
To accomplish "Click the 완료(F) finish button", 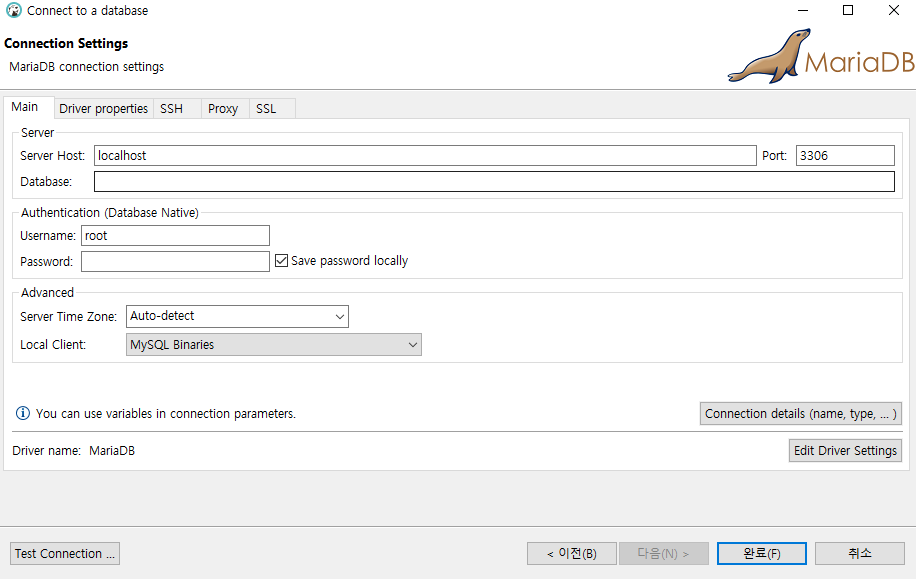I will pos(762,553).
